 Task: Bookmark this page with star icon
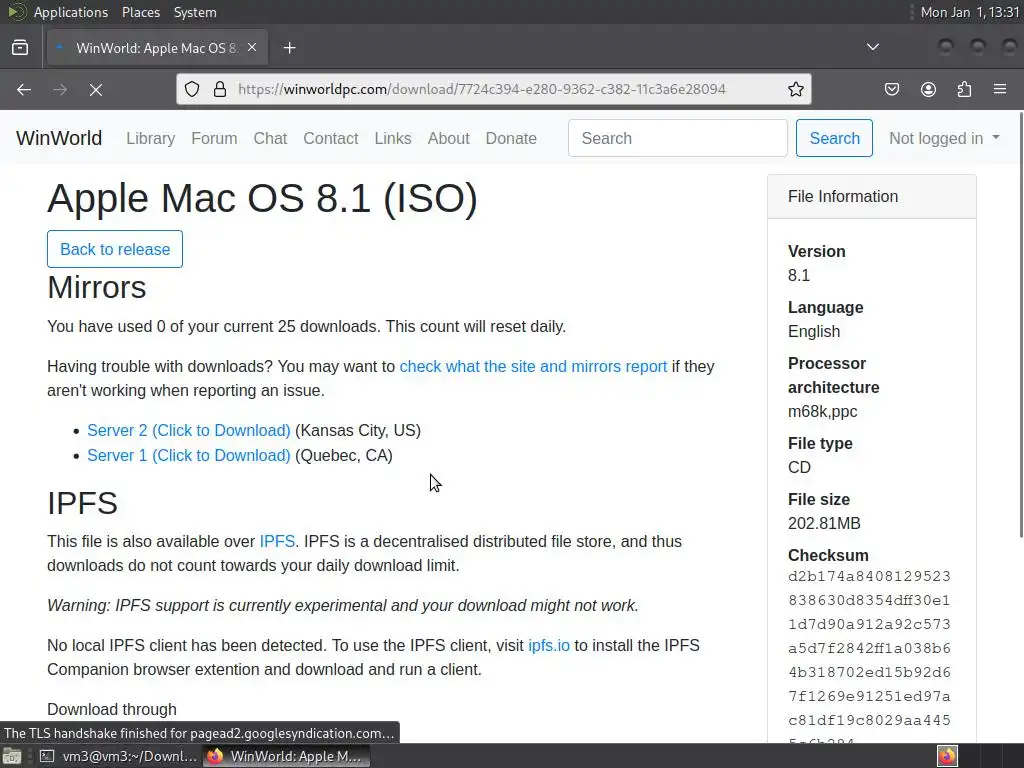(x=795, y=89)
